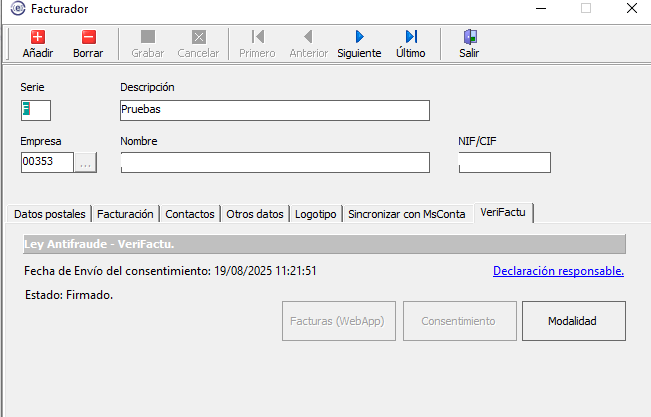Screen dimensions: 651x417
Task: Switch to the Datos postales tab
Action: coord(50,214)
